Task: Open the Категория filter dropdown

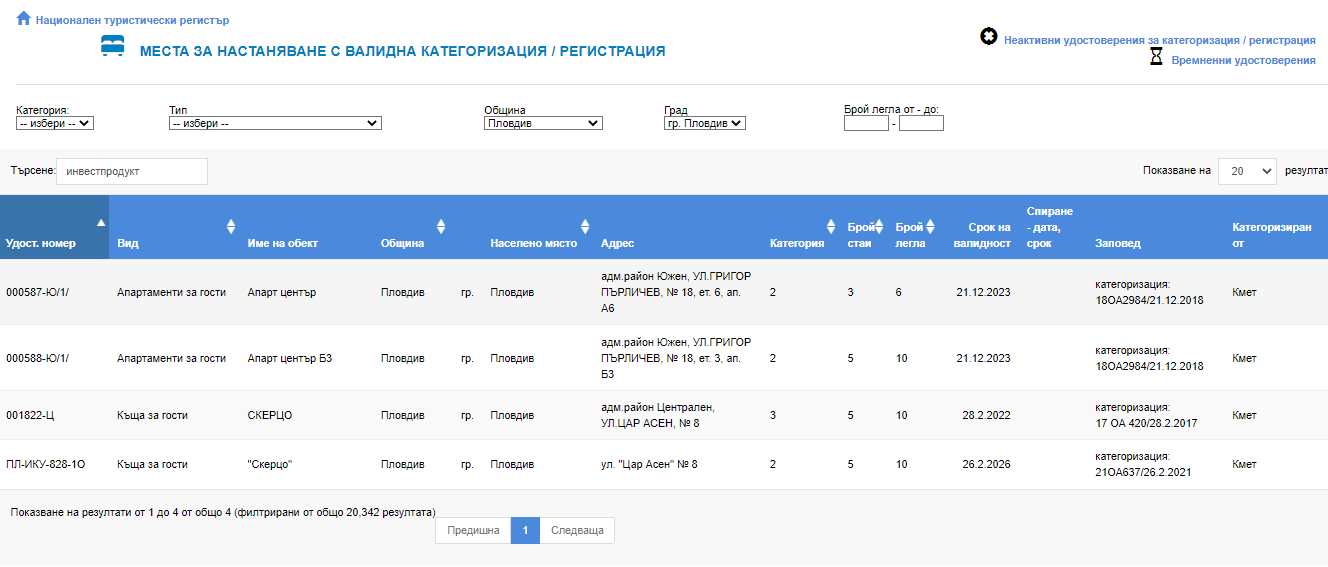Action: [55, 124]
